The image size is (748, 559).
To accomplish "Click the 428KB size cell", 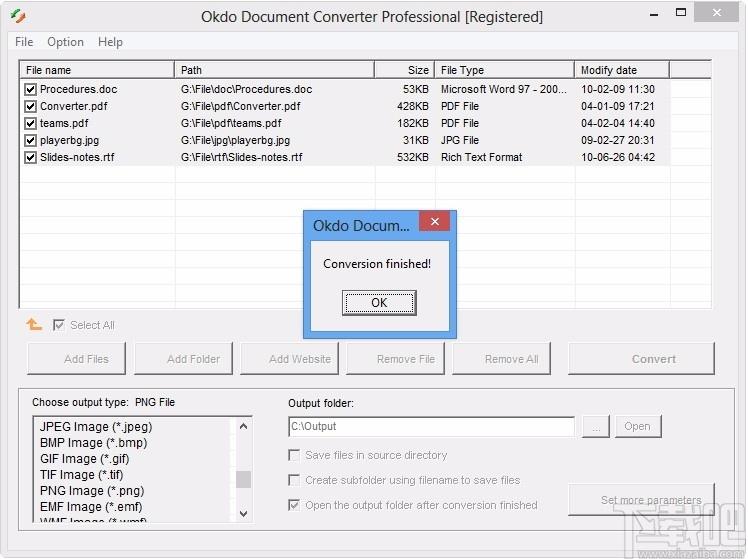I will click(x=413, y=106).
